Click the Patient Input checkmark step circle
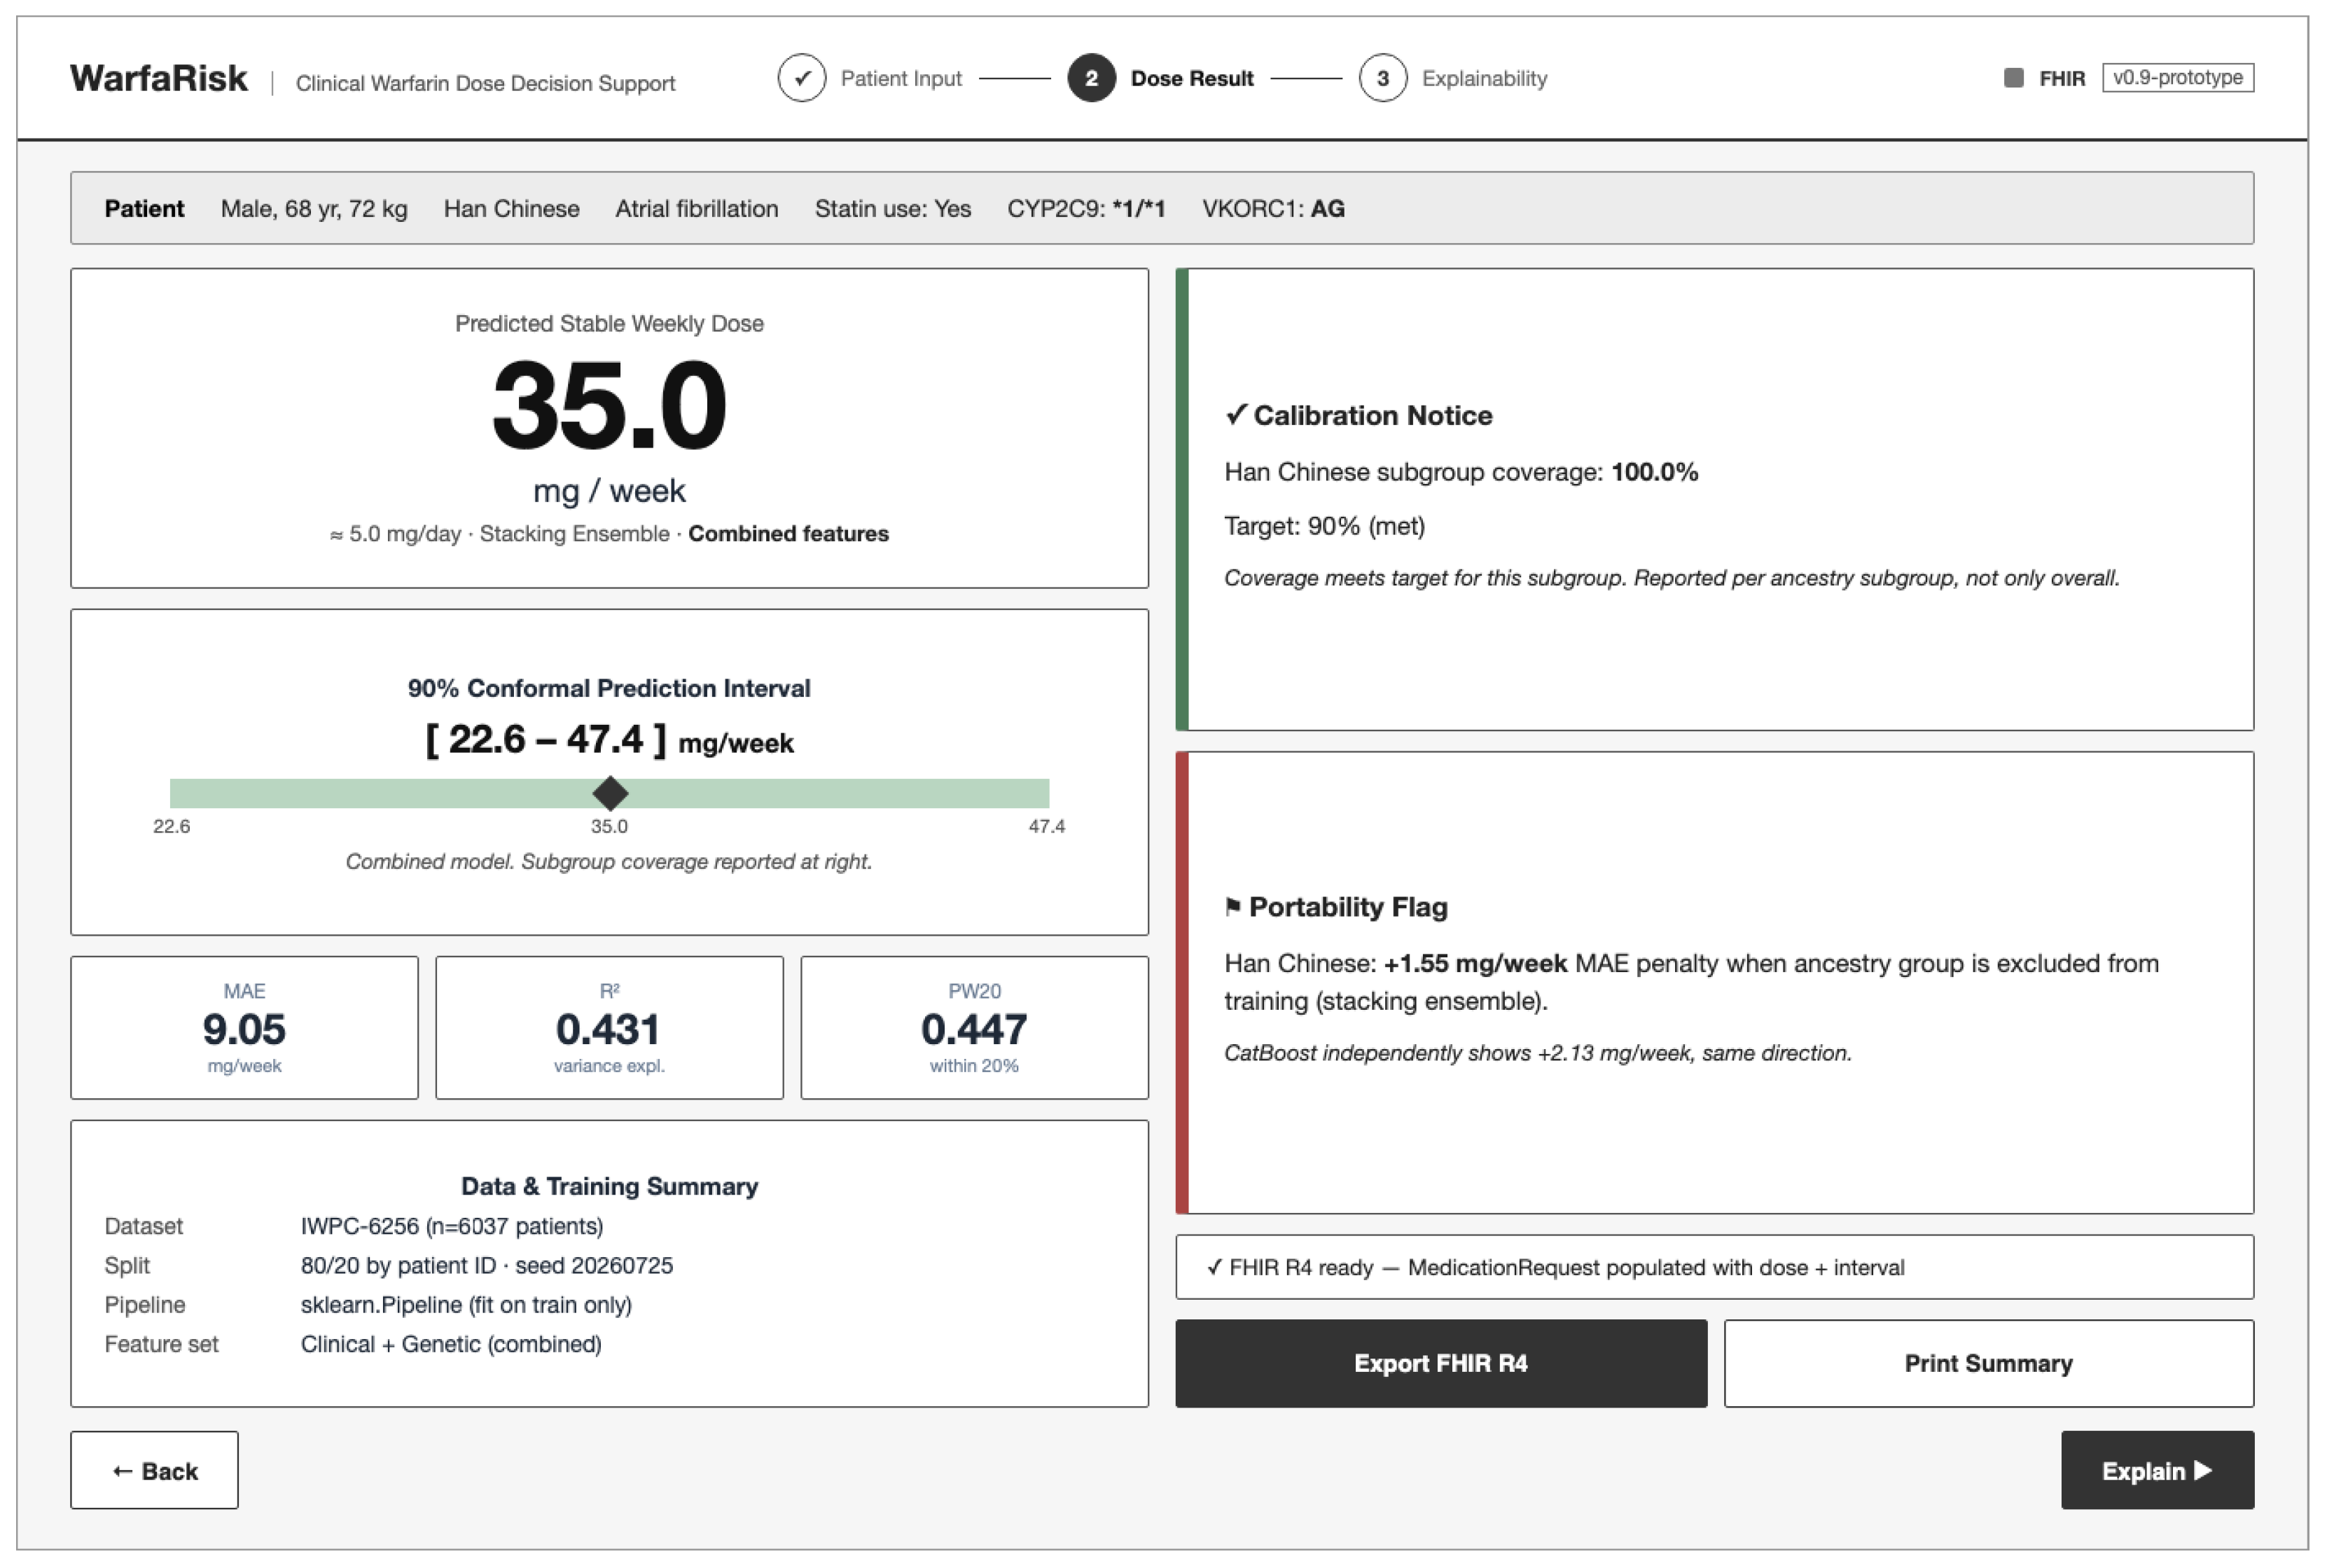 [x=801, y=78]
